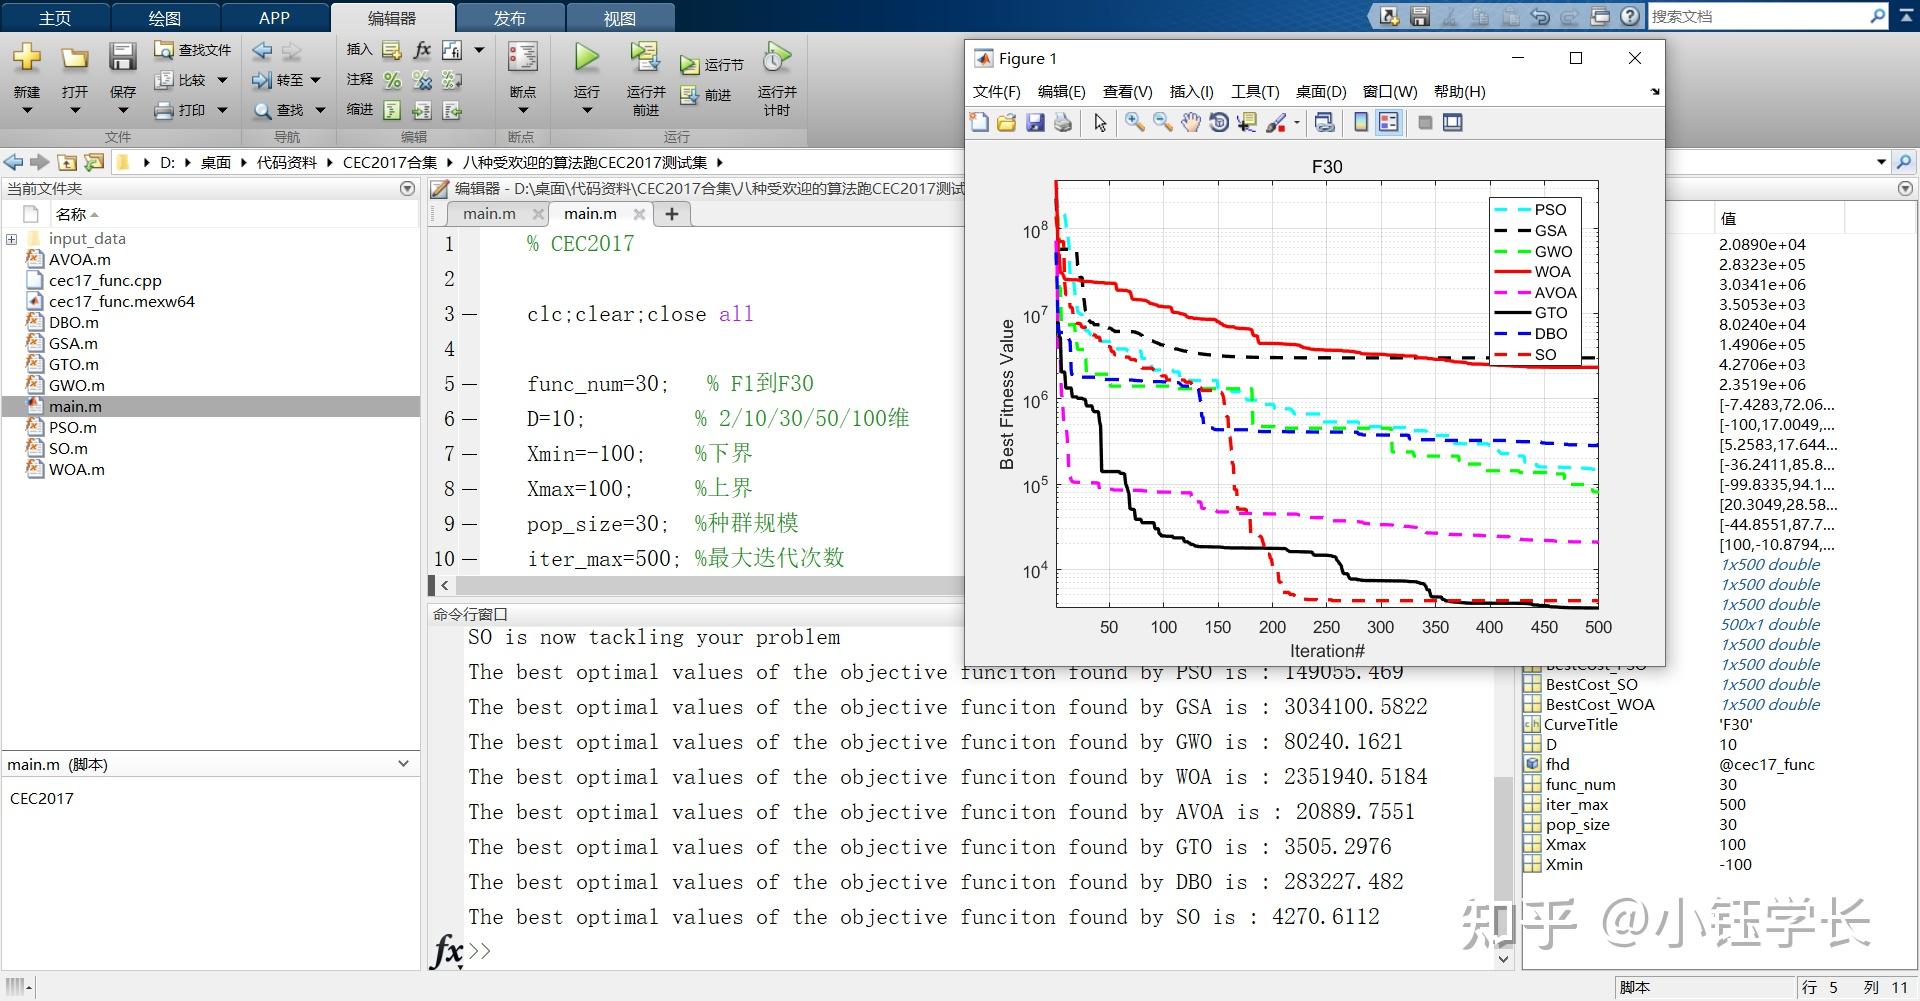This screenshot has height=1001, width=1920.
Task: Open the Brush tool dropdown arrow
Action: (1297, 123)
